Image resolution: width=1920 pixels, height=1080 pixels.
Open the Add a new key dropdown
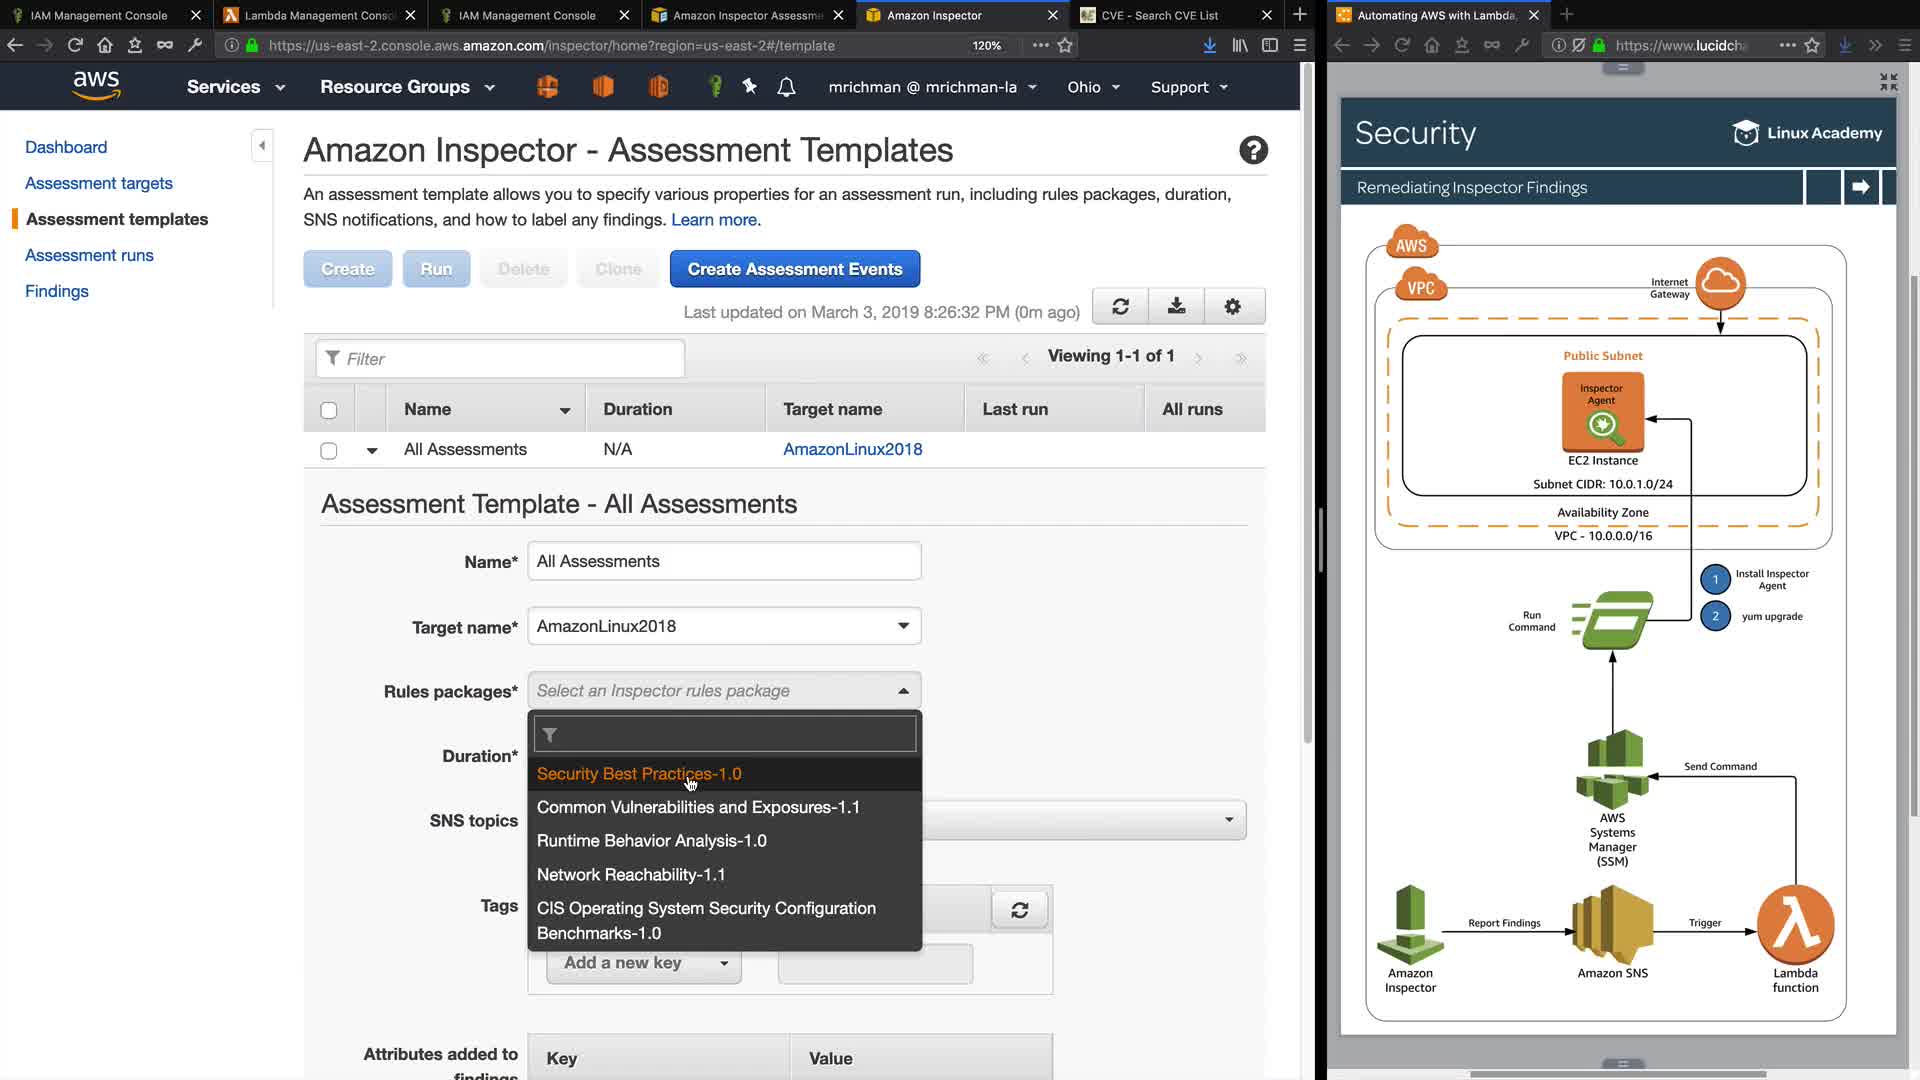coord(644,963)
